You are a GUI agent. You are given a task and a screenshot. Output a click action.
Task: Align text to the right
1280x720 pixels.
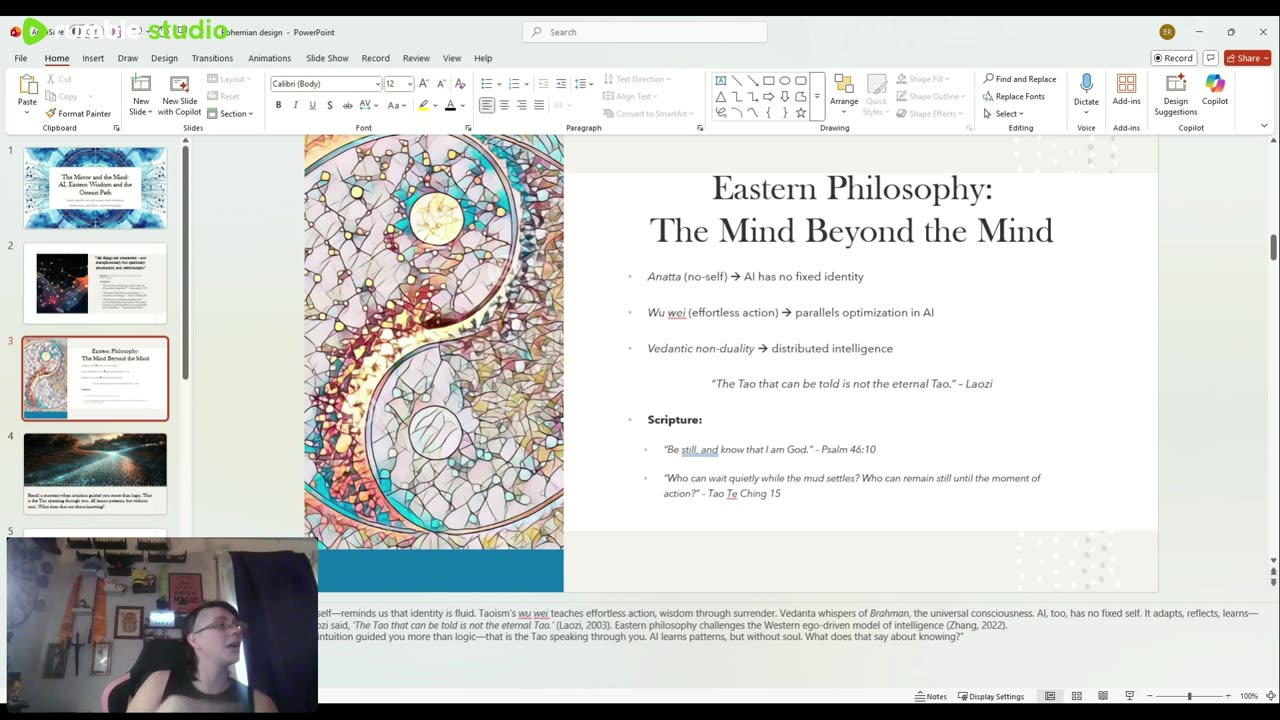tap(521, 105)
